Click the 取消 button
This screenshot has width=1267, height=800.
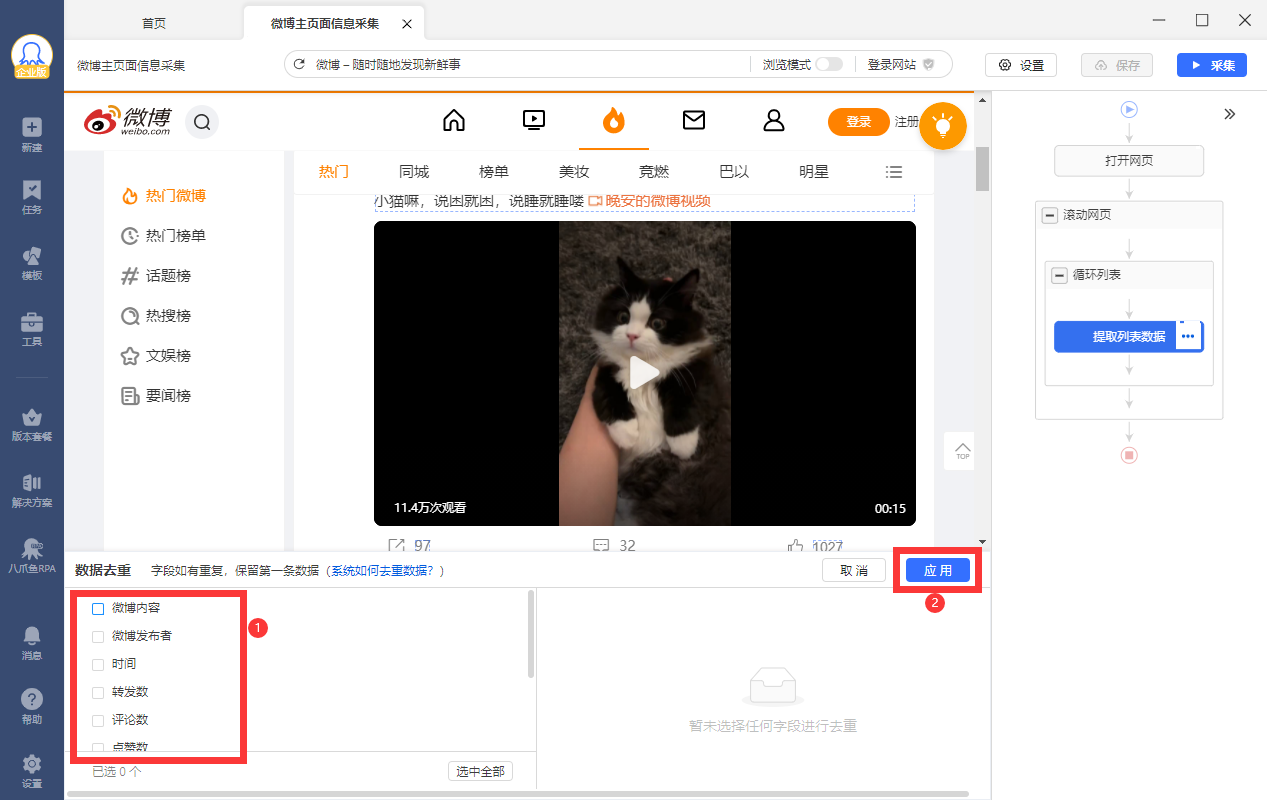click(854, 570)
